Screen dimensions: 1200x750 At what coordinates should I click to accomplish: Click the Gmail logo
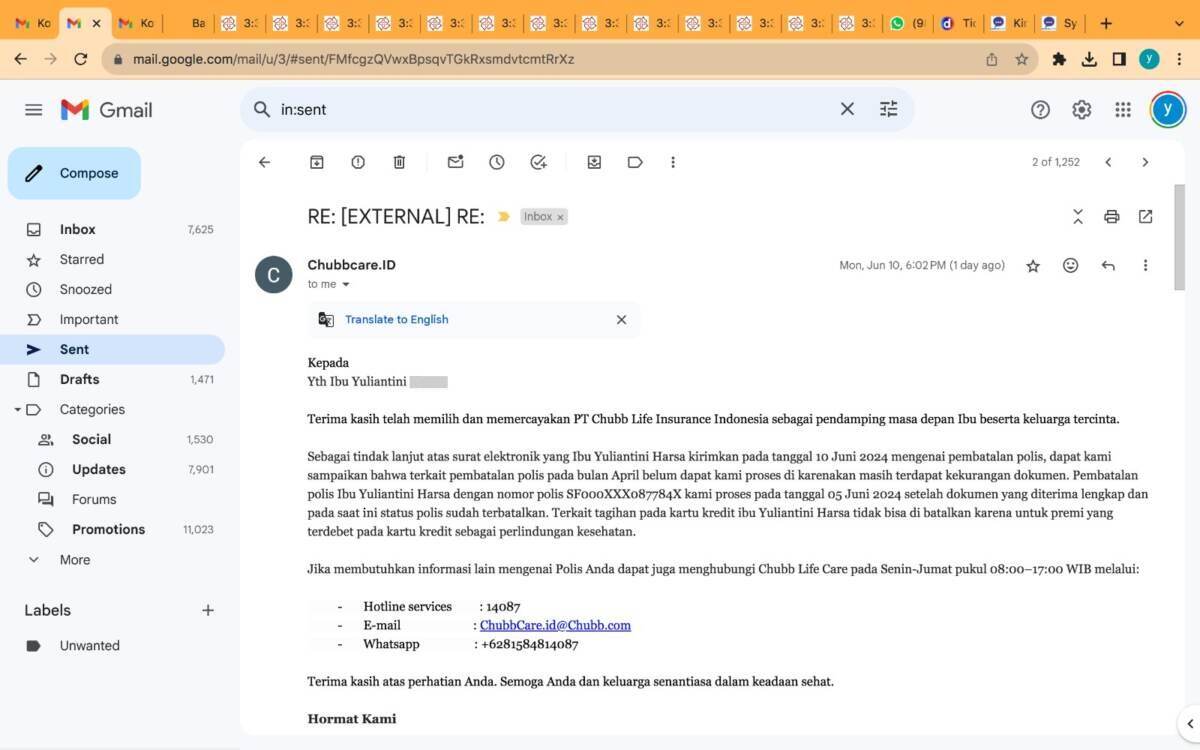click(106, 110)
